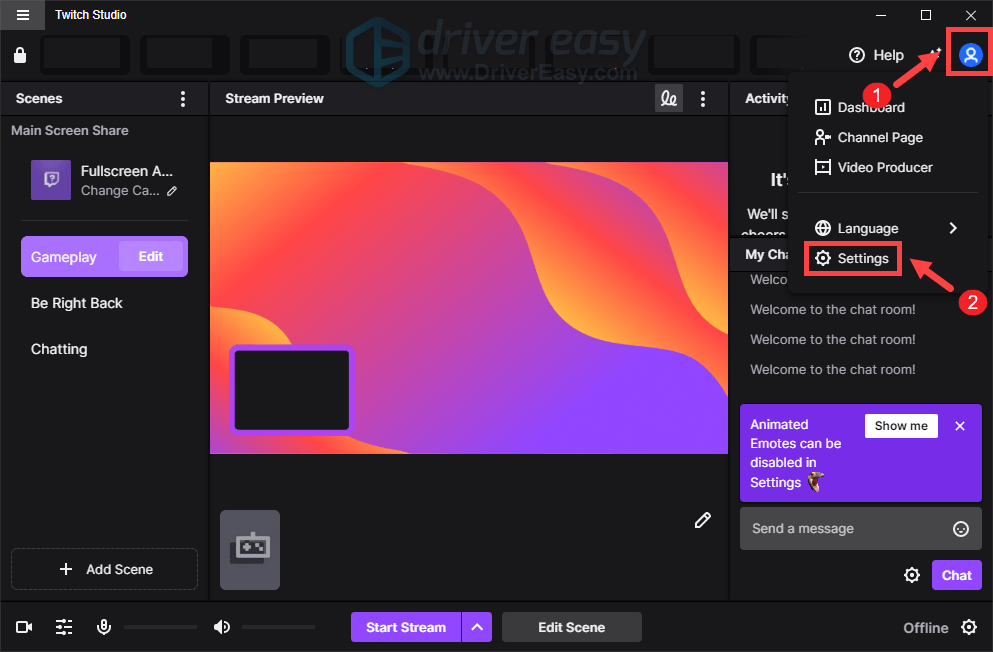Click the Edit Scene button
This screenshot has height=652, width=993.
tap(572, 627)
